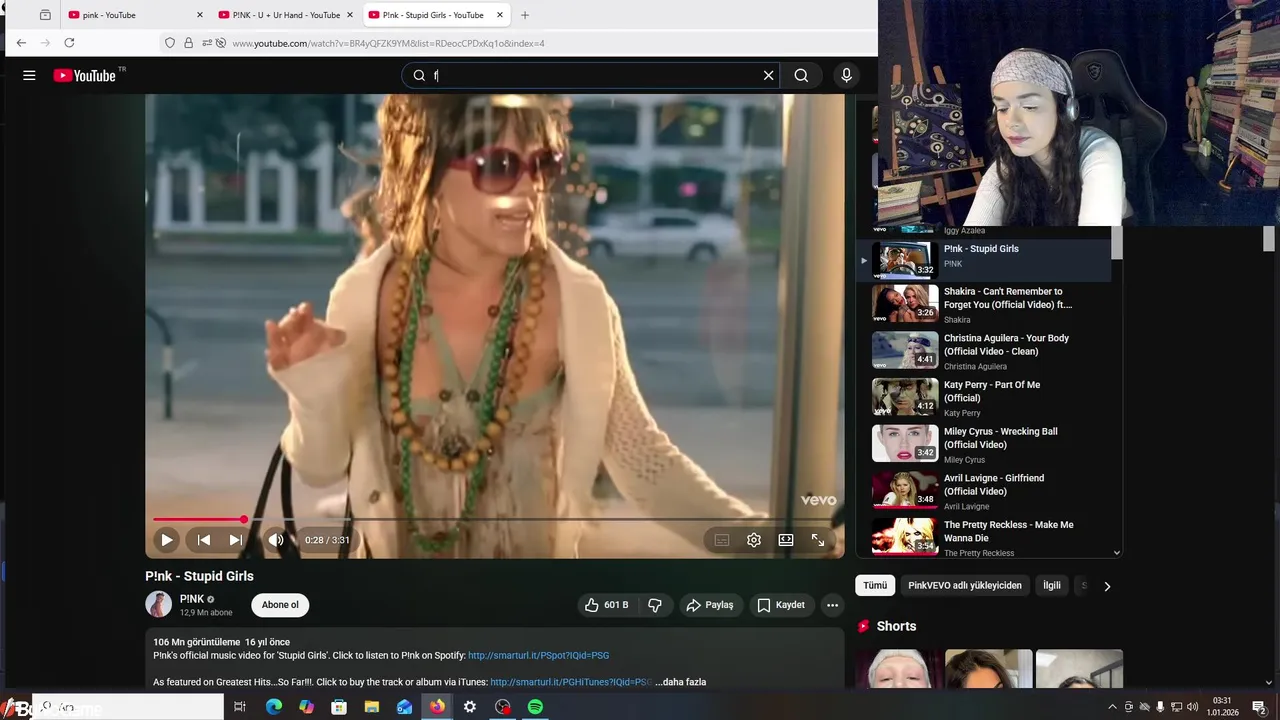This screenshot has width=1280, height=720.
Task: Select the P!nk - Stupid Girls playlist entry
Action: point(985,259)
